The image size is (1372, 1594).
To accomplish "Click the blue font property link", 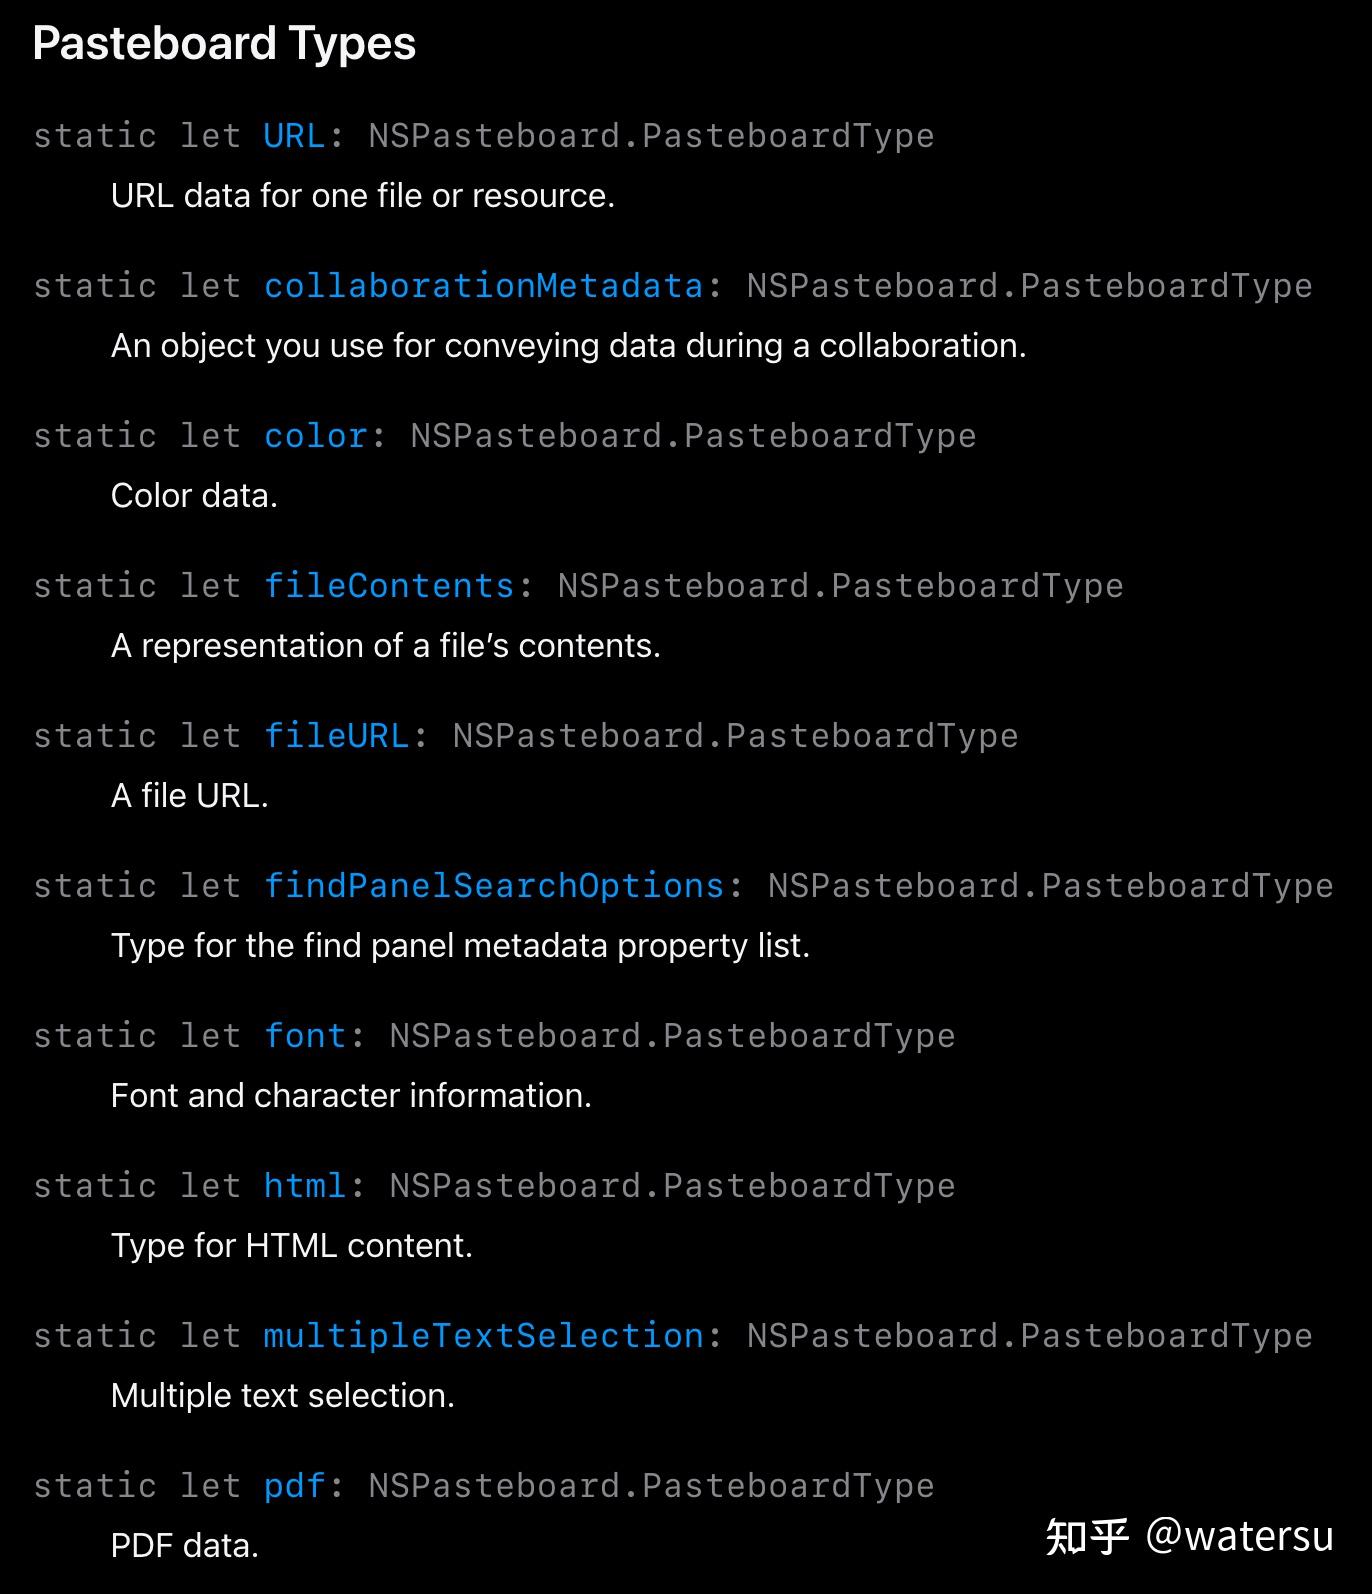I will [305, 1036].
